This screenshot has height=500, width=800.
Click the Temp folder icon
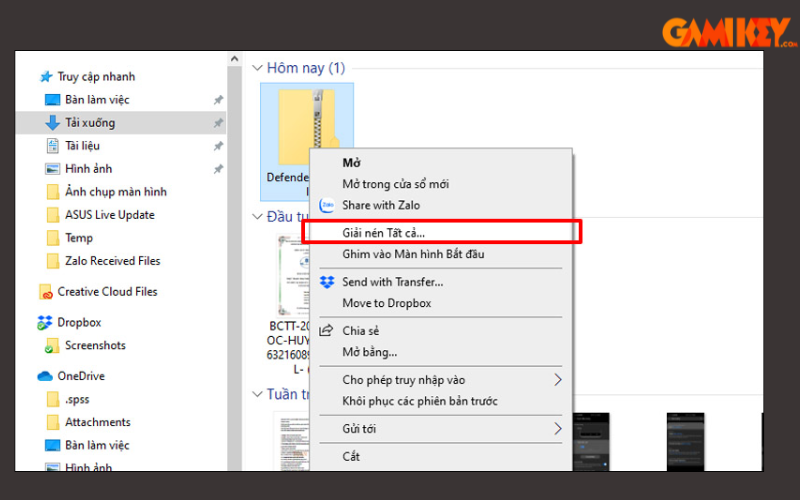[x=53, y=238]
